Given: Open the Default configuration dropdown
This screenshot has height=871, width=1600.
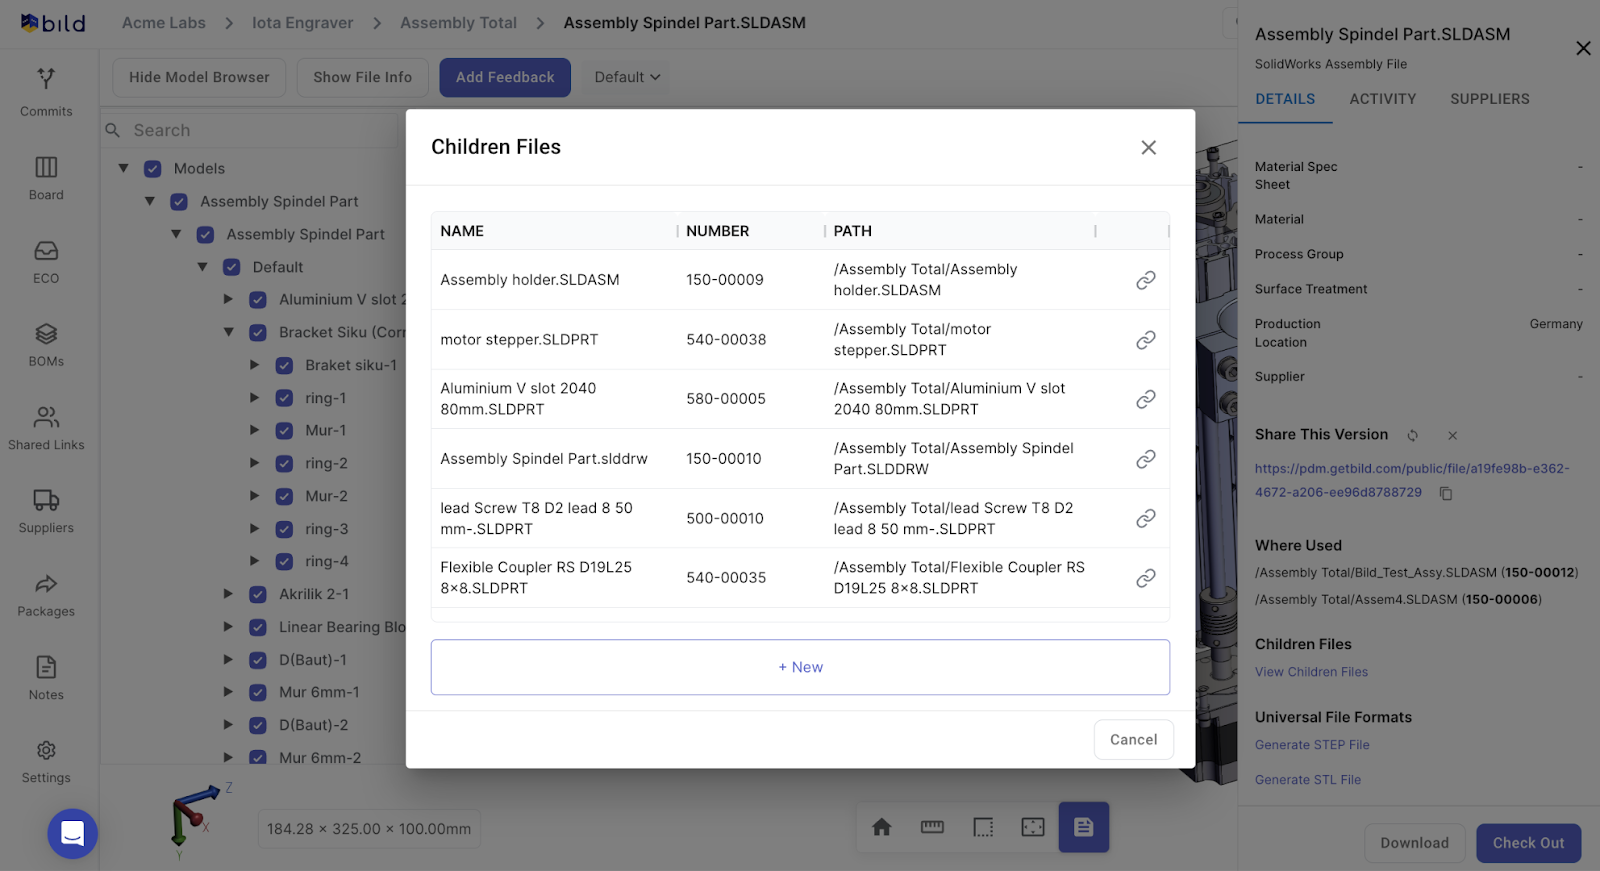Looking at the screenshot, I should (627, 77).
